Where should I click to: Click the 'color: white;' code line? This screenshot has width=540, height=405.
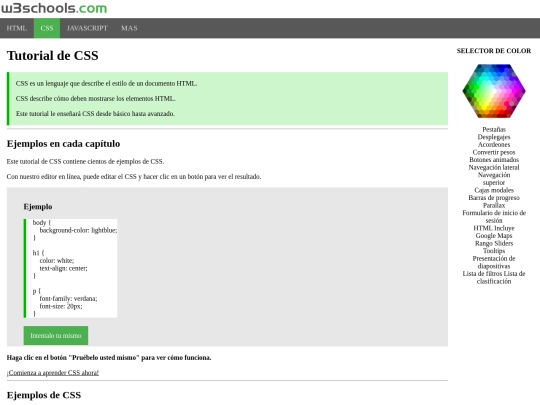click(56, 261)
